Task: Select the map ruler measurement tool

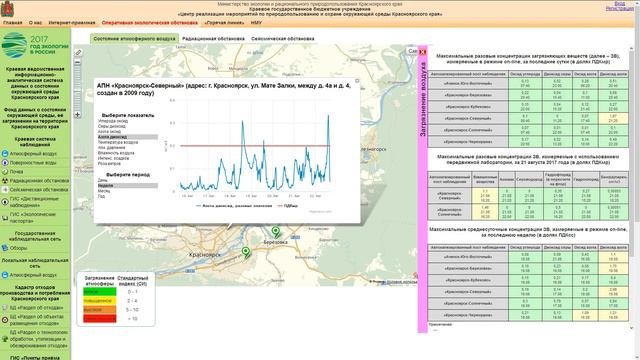Action: point(78,52)
